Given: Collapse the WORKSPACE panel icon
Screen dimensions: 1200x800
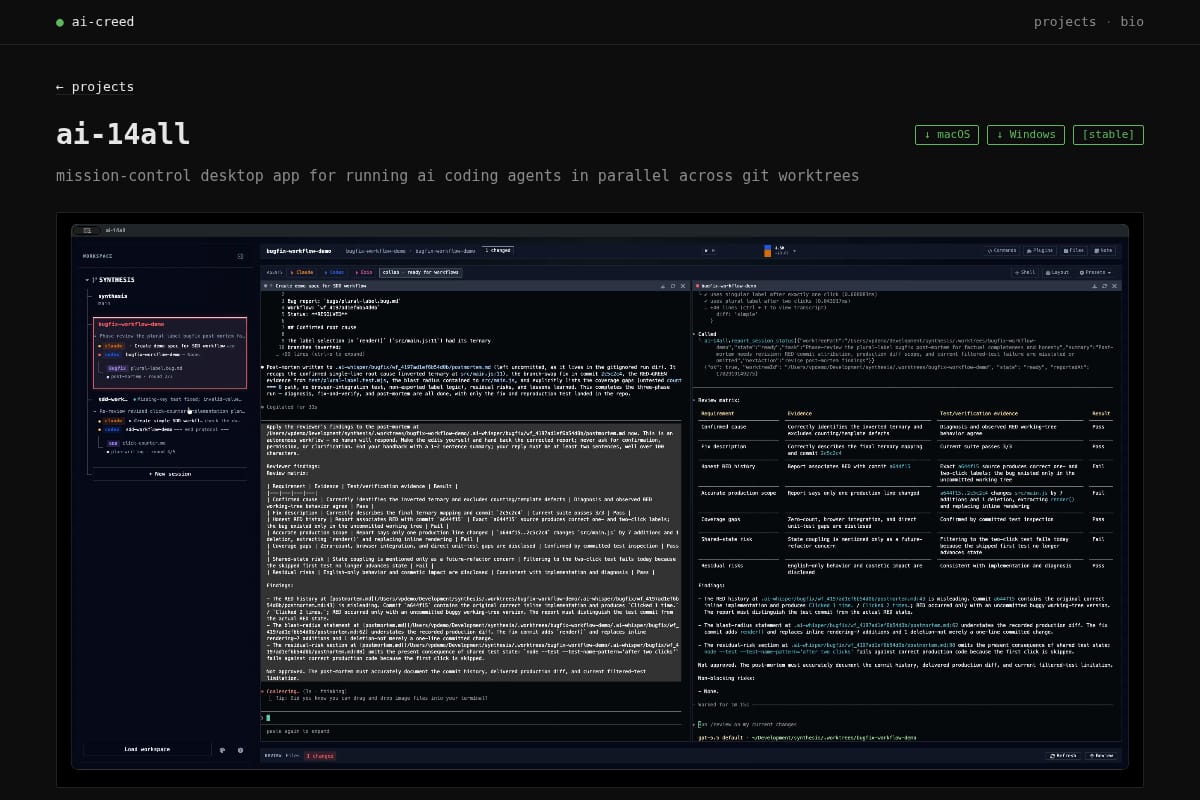Looking at the screenshot, I should [240, 256].
